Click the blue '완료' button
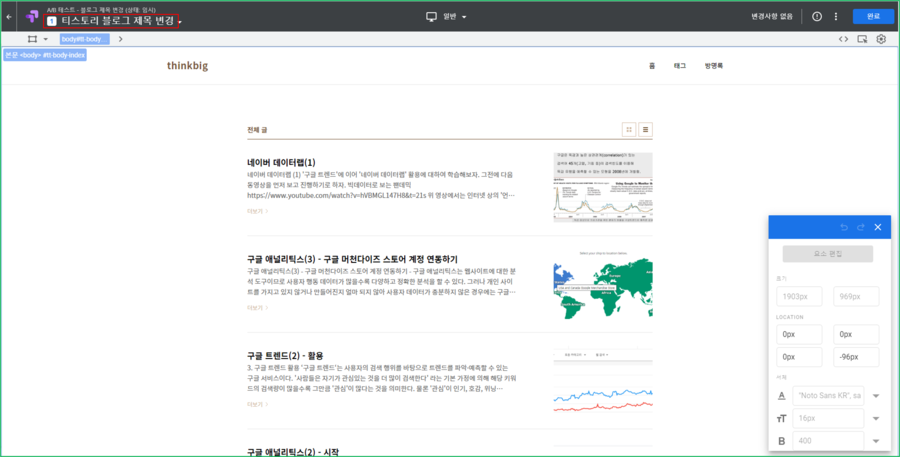The height and width of the screenshot is (457, 900). [x=873, y=17]
